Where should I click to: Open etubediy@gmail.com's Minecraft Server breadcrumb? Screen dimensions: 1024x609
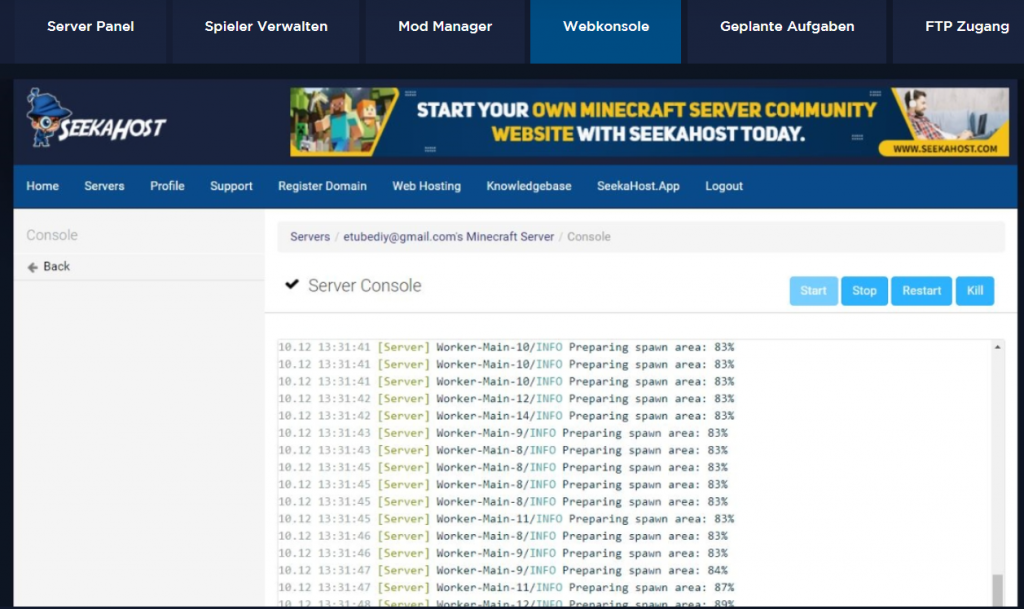[448, 237]
